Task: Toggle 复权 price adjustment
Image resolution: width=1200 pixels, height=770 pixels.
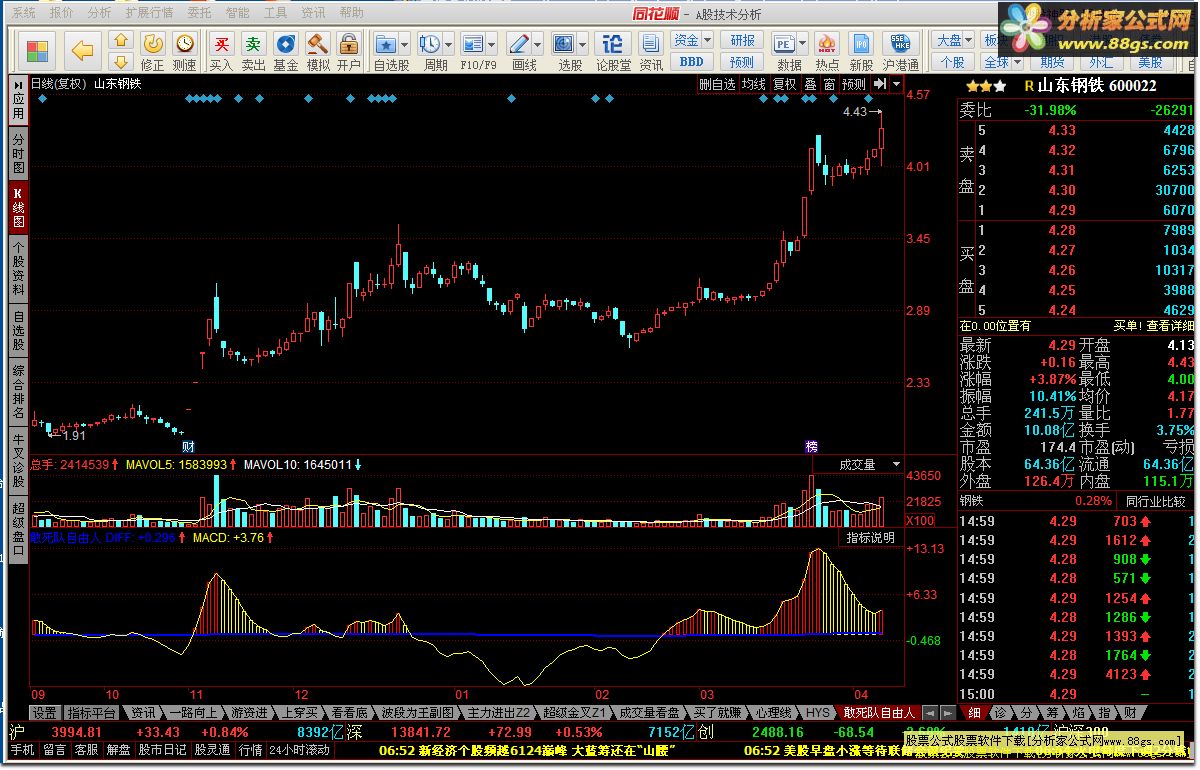Action: click(785, 85)
